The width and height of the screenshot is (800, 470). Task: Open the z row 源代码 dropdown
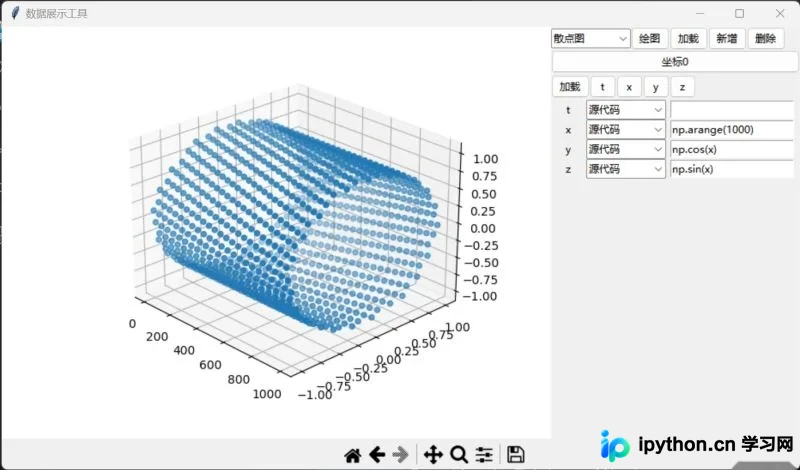click(626, 169)
